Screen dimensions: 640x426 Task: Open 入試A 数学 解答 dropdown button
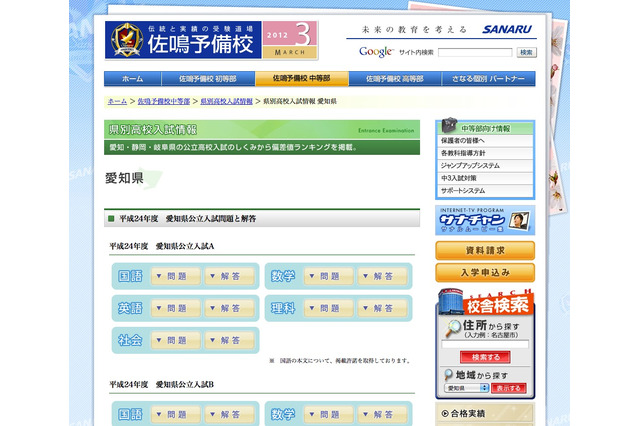(x=382, y=276)
